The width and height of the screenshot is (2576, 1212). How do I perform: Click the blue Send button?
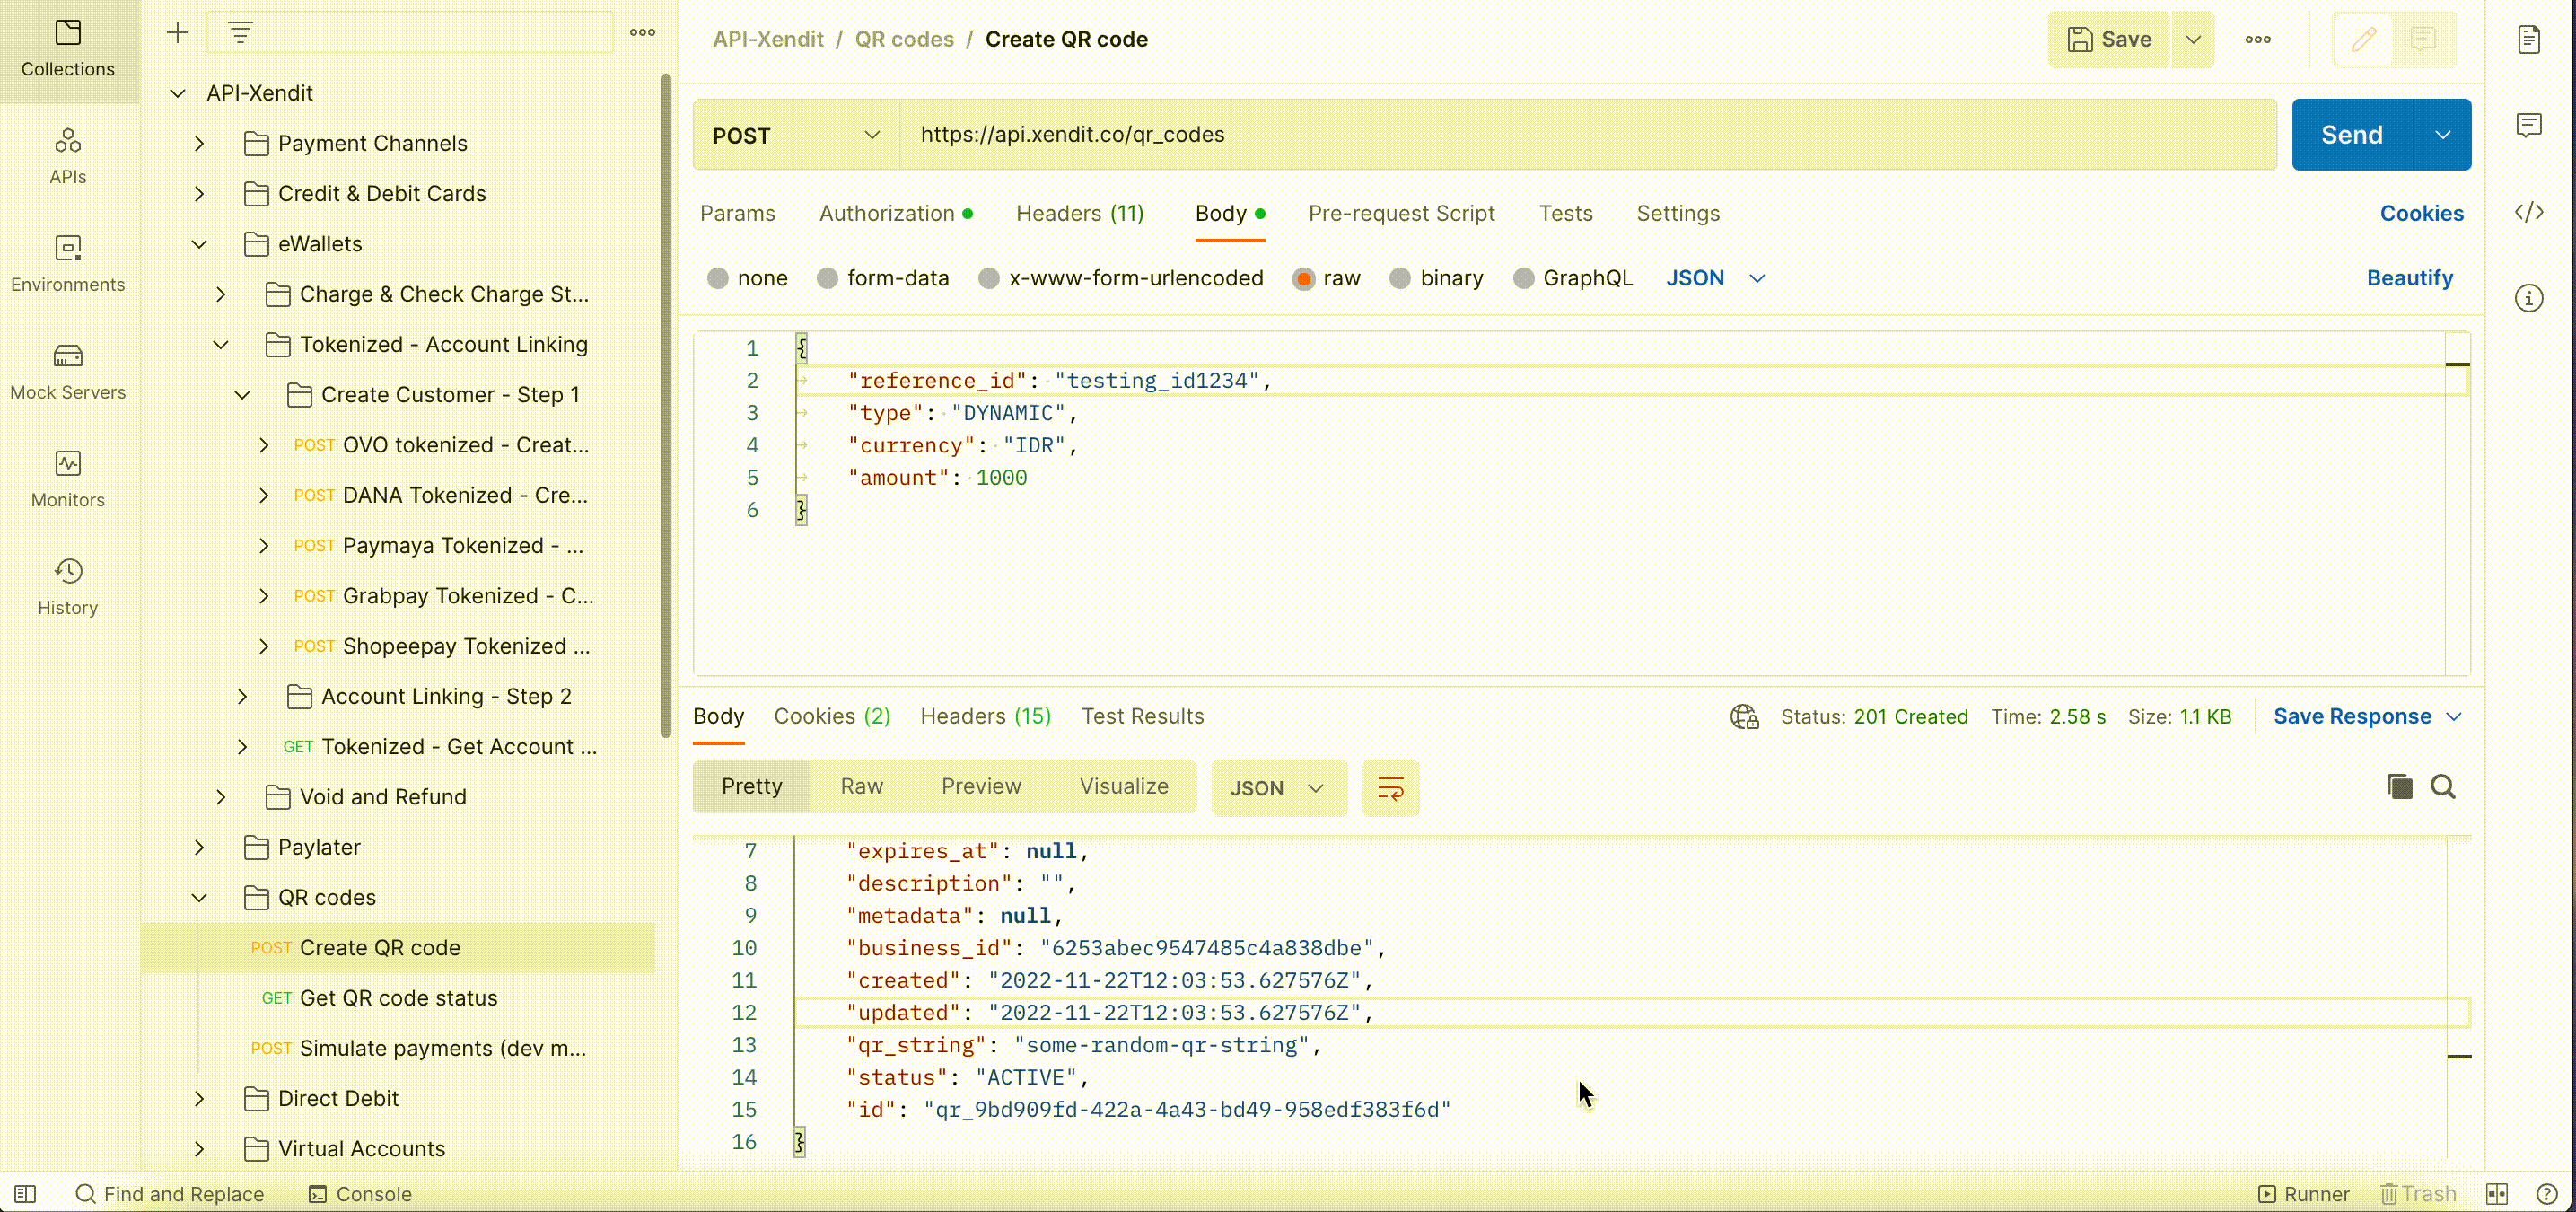tap(2351, 135)
